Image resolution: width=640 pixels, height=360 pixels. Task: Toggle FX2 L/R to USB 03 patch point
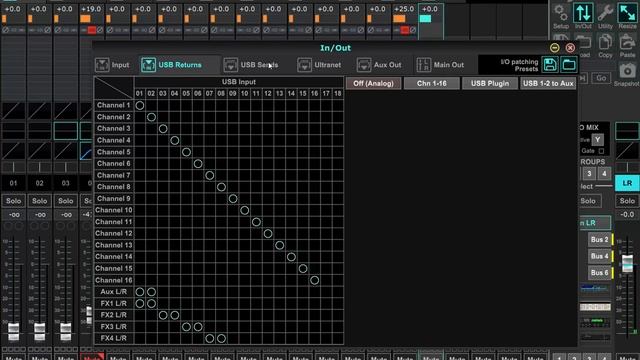click(x=163, y=315)
